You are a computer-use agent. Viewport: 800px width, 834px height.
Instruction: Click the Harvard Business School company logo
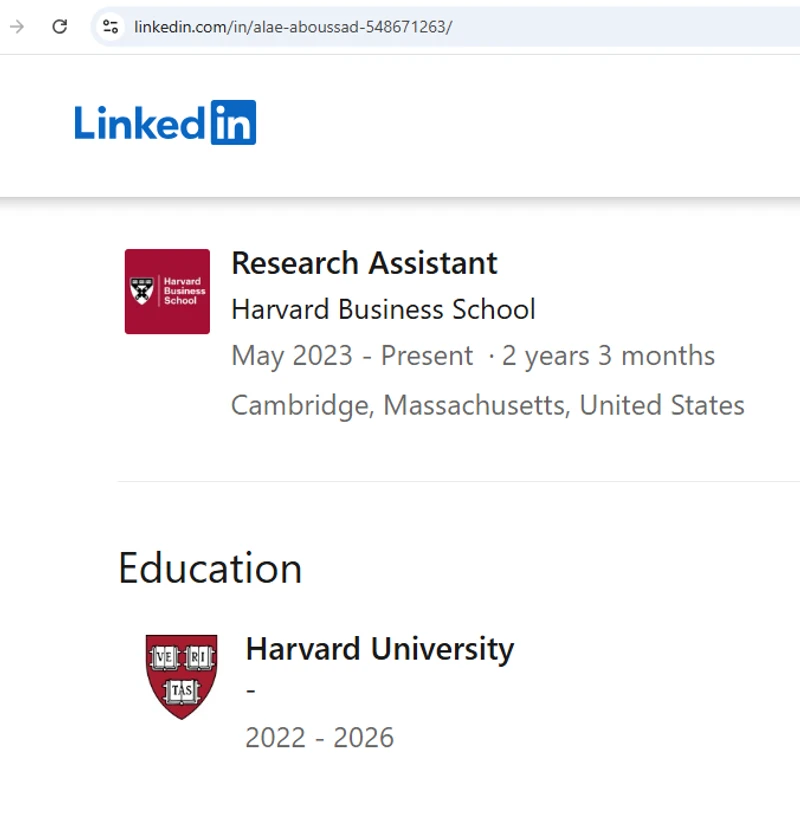click(166, 291)
